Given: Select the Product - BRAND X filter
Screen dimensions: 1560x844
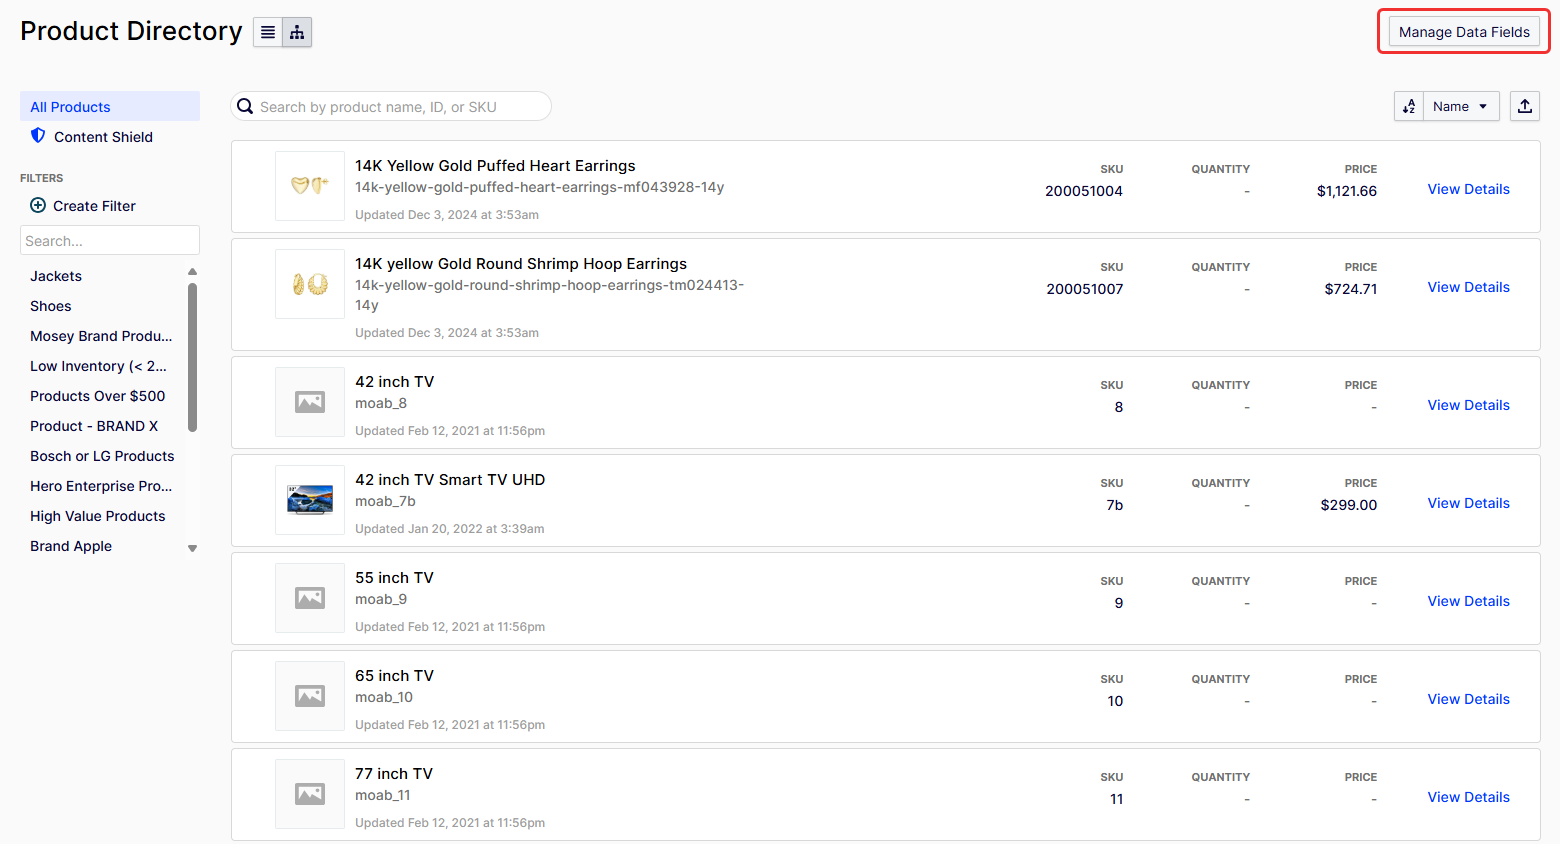Looking at the screenshot, I should pos(94,426).
